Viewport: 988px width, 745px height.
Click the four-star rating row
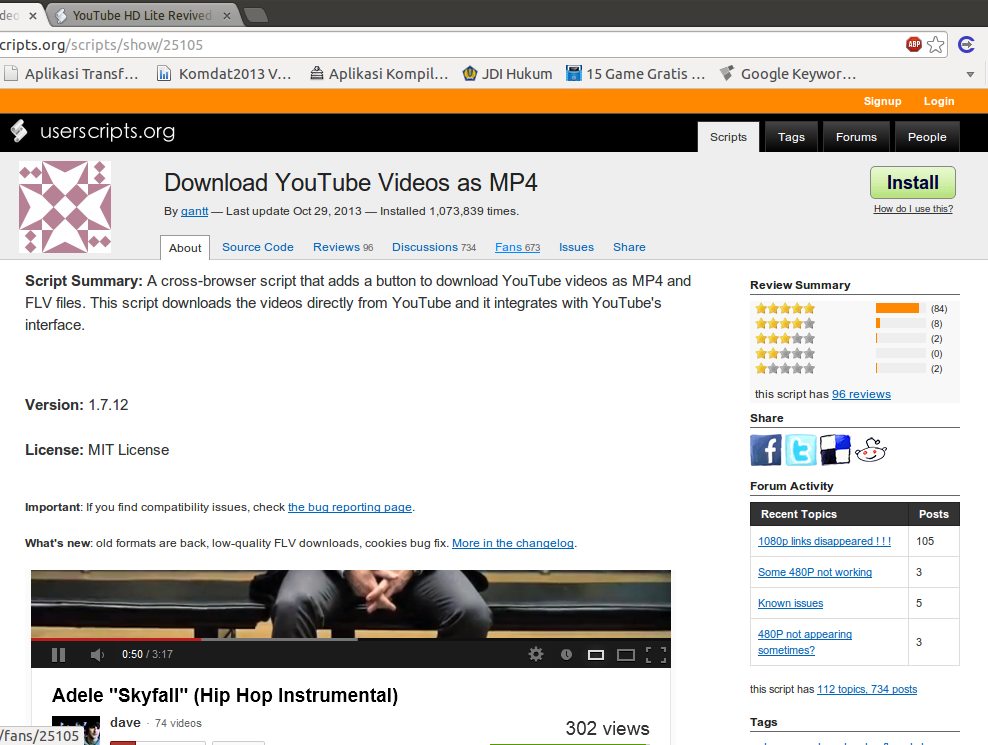coord(851,323)
